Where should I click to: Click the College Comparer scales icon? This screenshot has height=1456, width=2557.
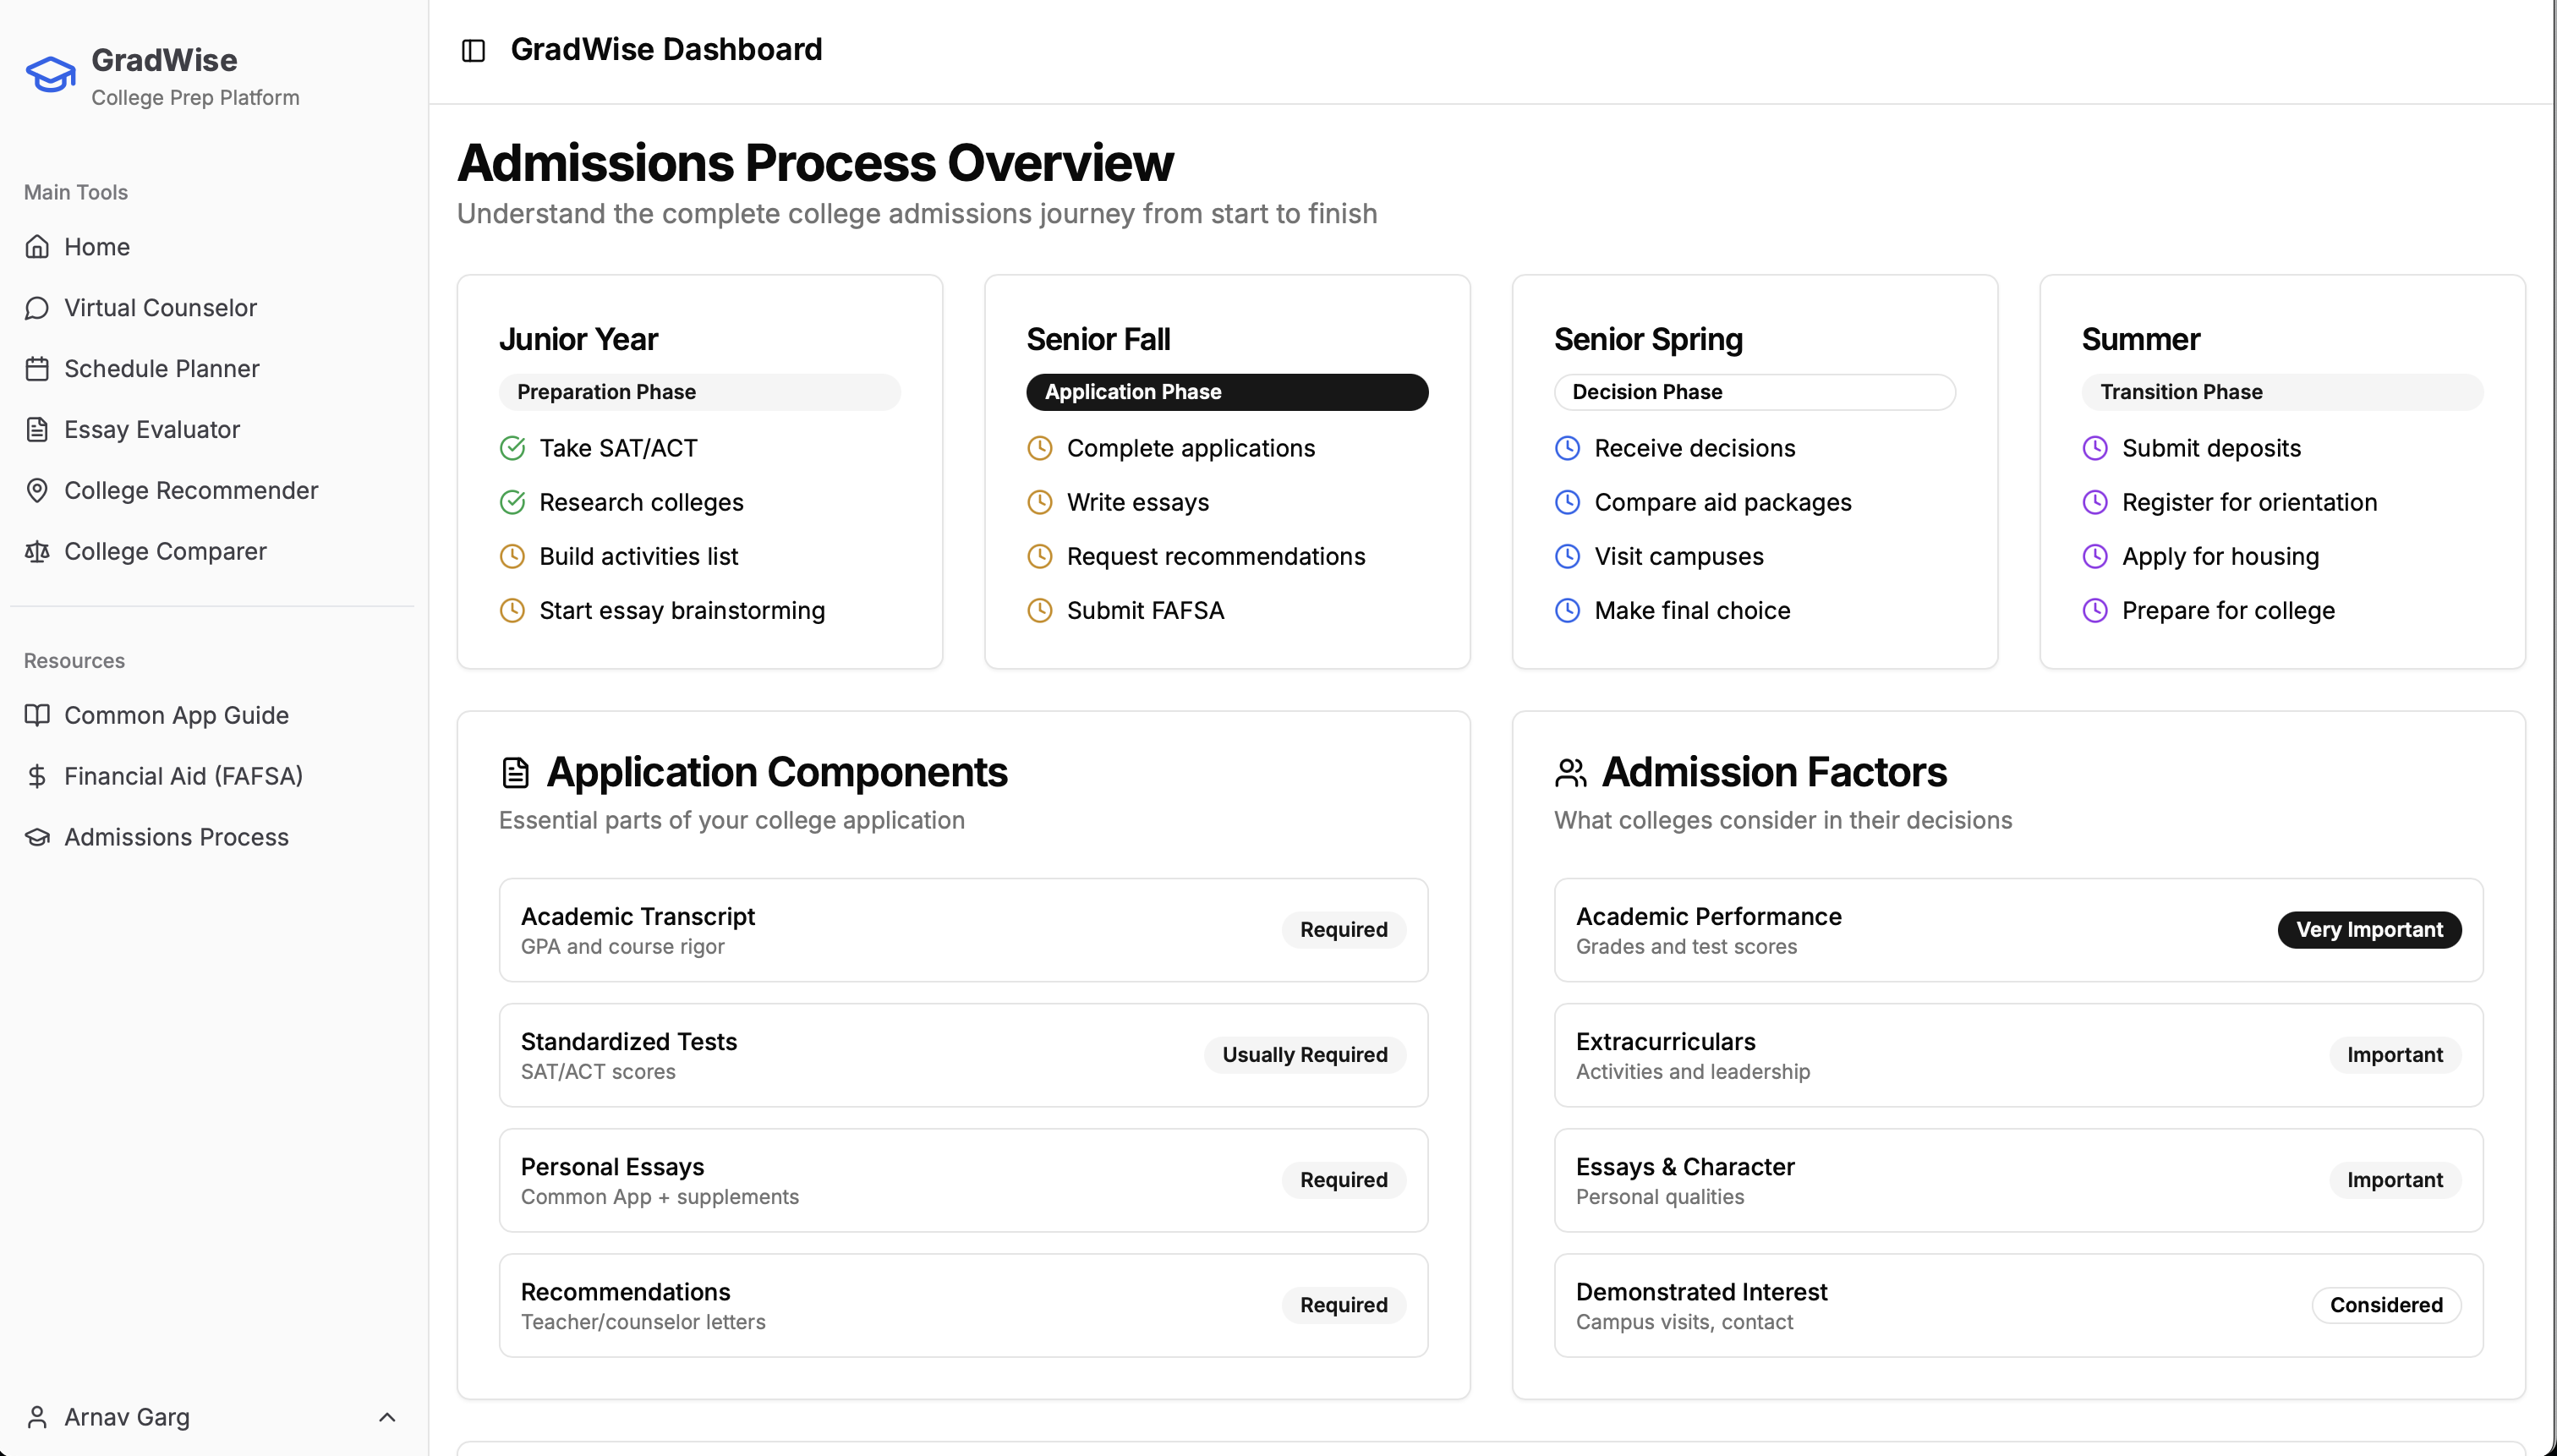[37, 552]
